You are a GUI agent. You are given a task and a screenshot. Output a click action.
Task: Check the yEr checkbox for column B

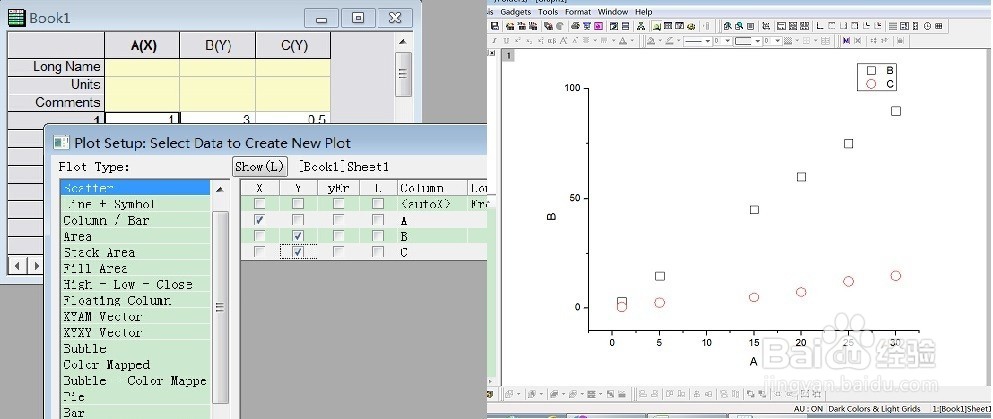pos(339,236)
